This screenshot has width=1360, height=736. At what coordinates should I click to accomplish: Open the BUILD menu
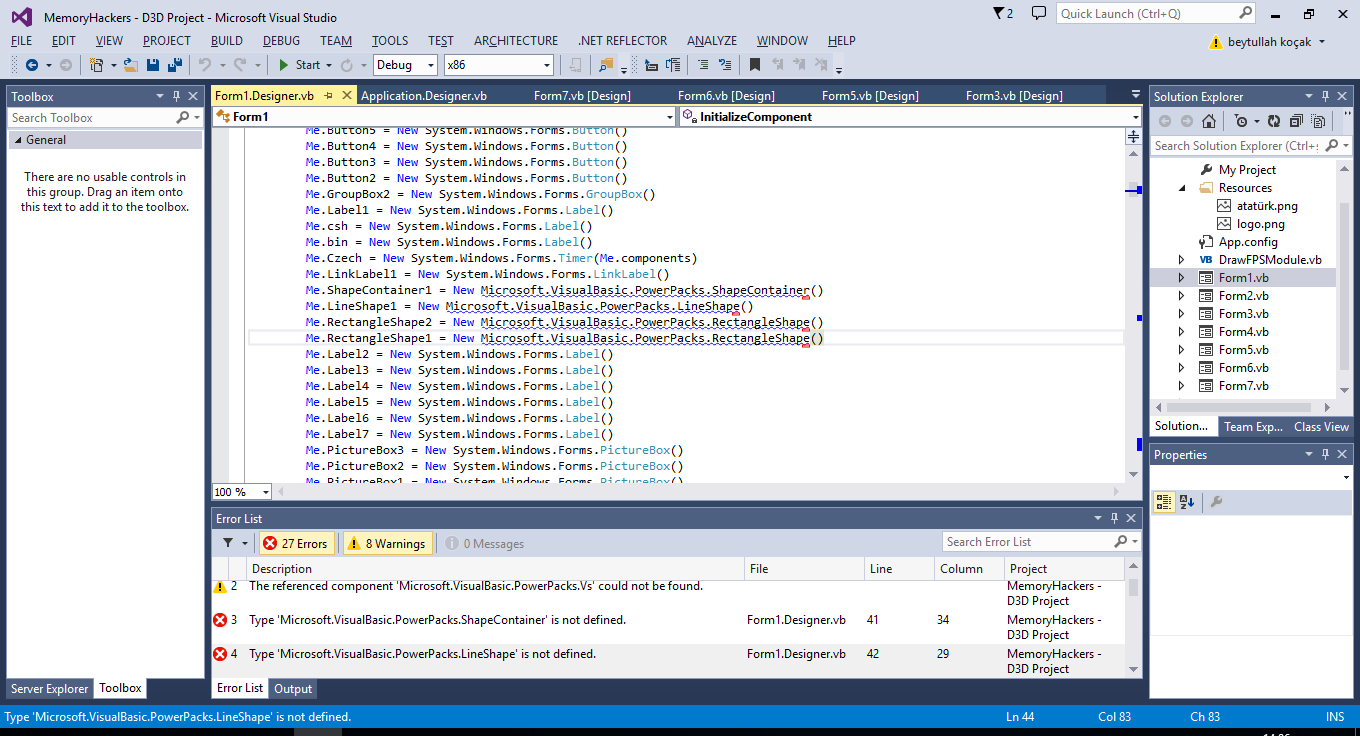[x=227, y=41]
